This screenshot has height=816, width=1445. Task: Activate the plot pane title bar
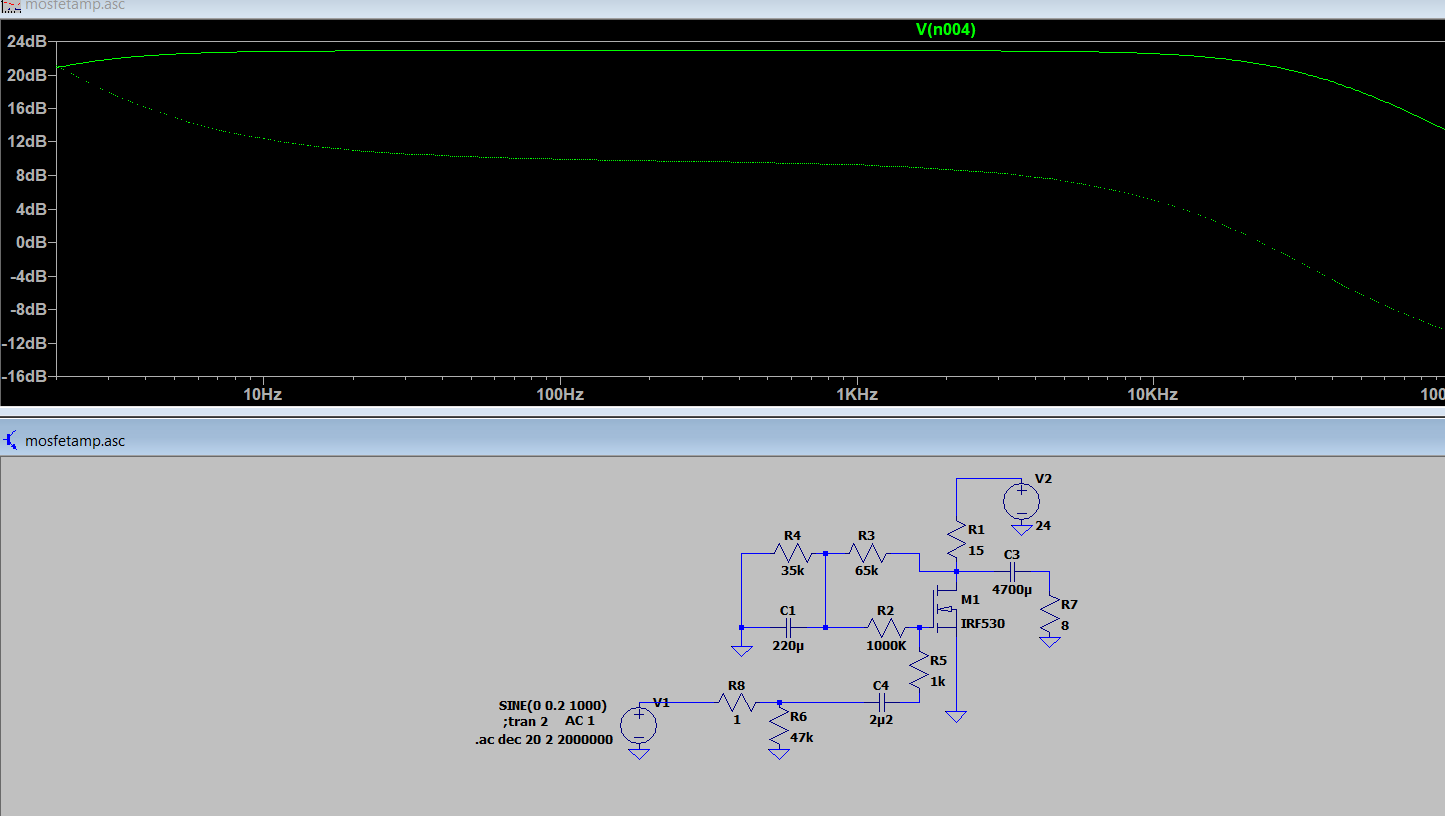coord(722,7)
